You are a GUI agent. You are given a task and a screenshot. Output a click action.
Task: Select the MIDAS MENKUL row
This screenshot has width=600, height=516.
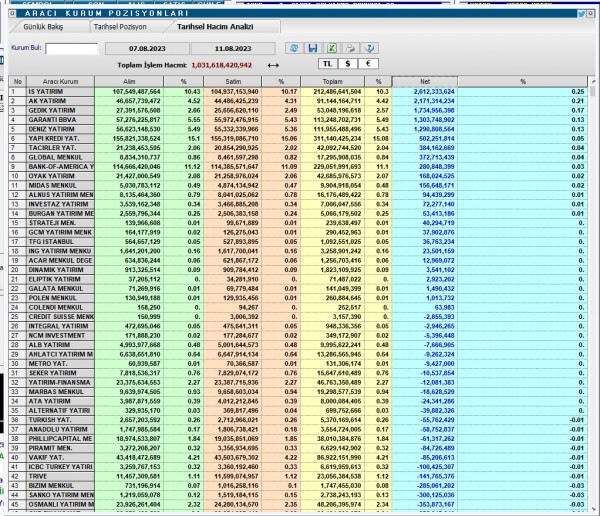pos(298,185)
